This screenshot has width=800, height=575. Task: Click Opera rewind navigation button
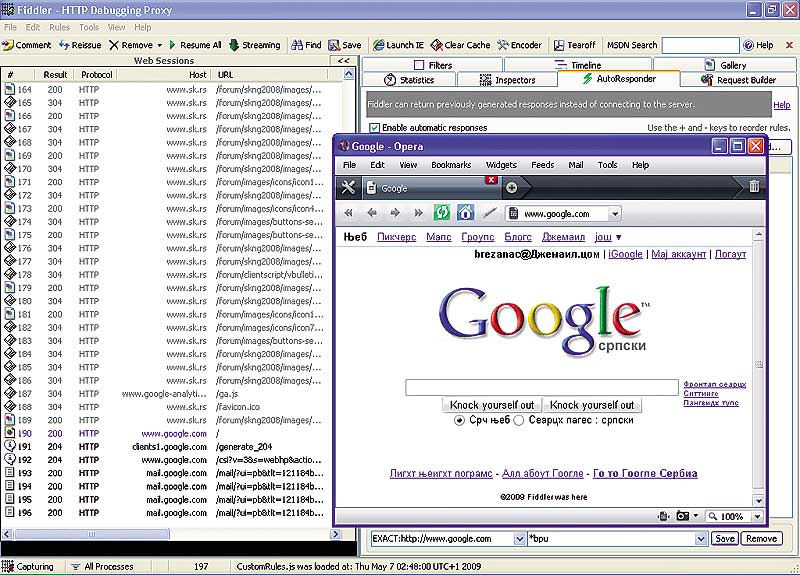[x=348, y=213]
